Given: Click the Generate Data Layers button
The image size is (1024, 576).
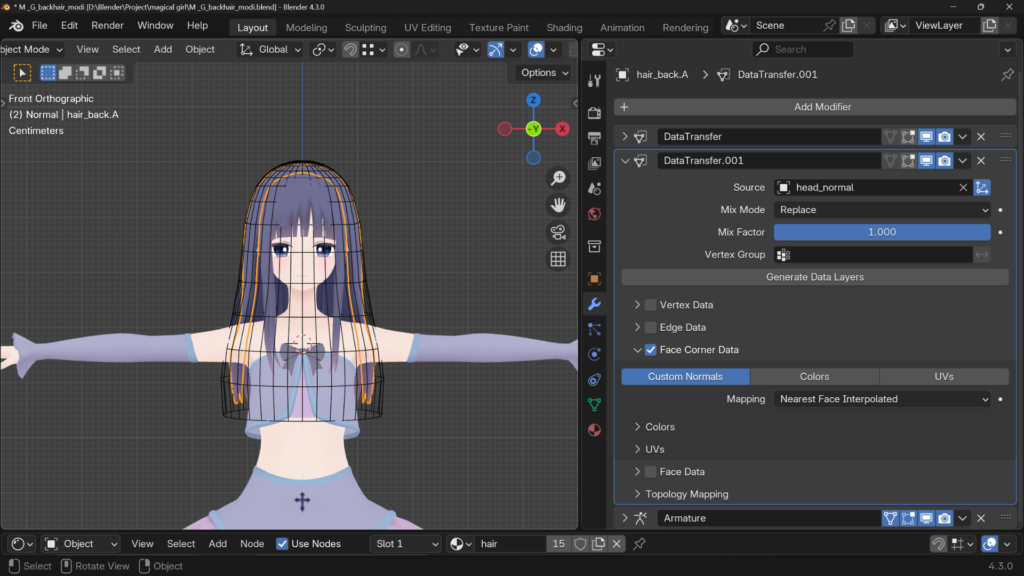Looking at the screenshot, I should click(x=814, y=277).
